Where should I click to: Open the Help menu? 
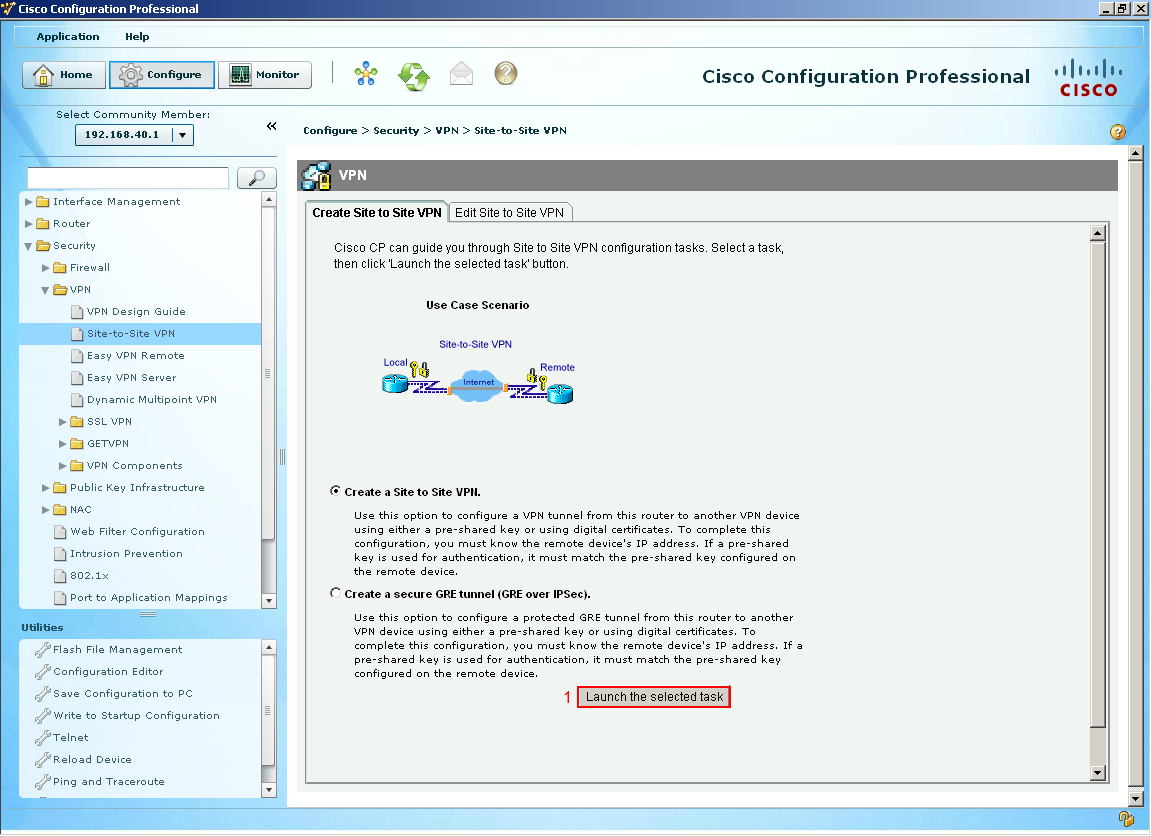137,37
